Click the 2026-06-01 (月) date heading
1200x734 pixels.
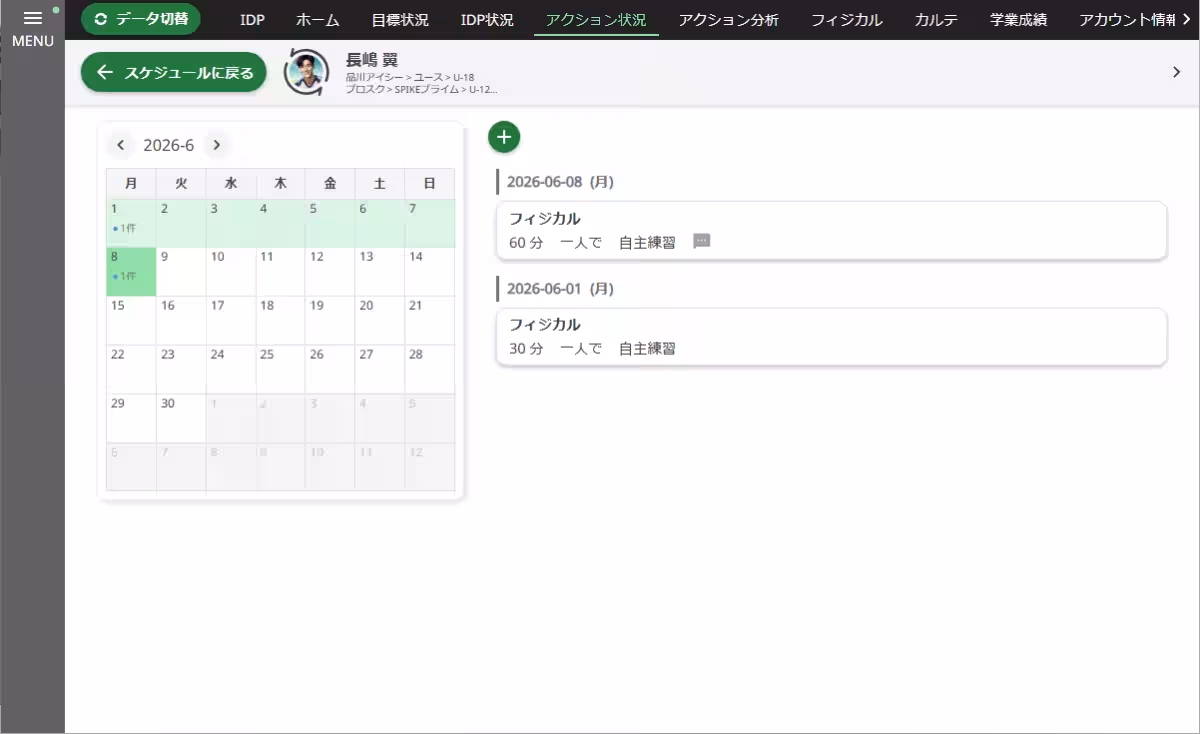tap(560, 289)
